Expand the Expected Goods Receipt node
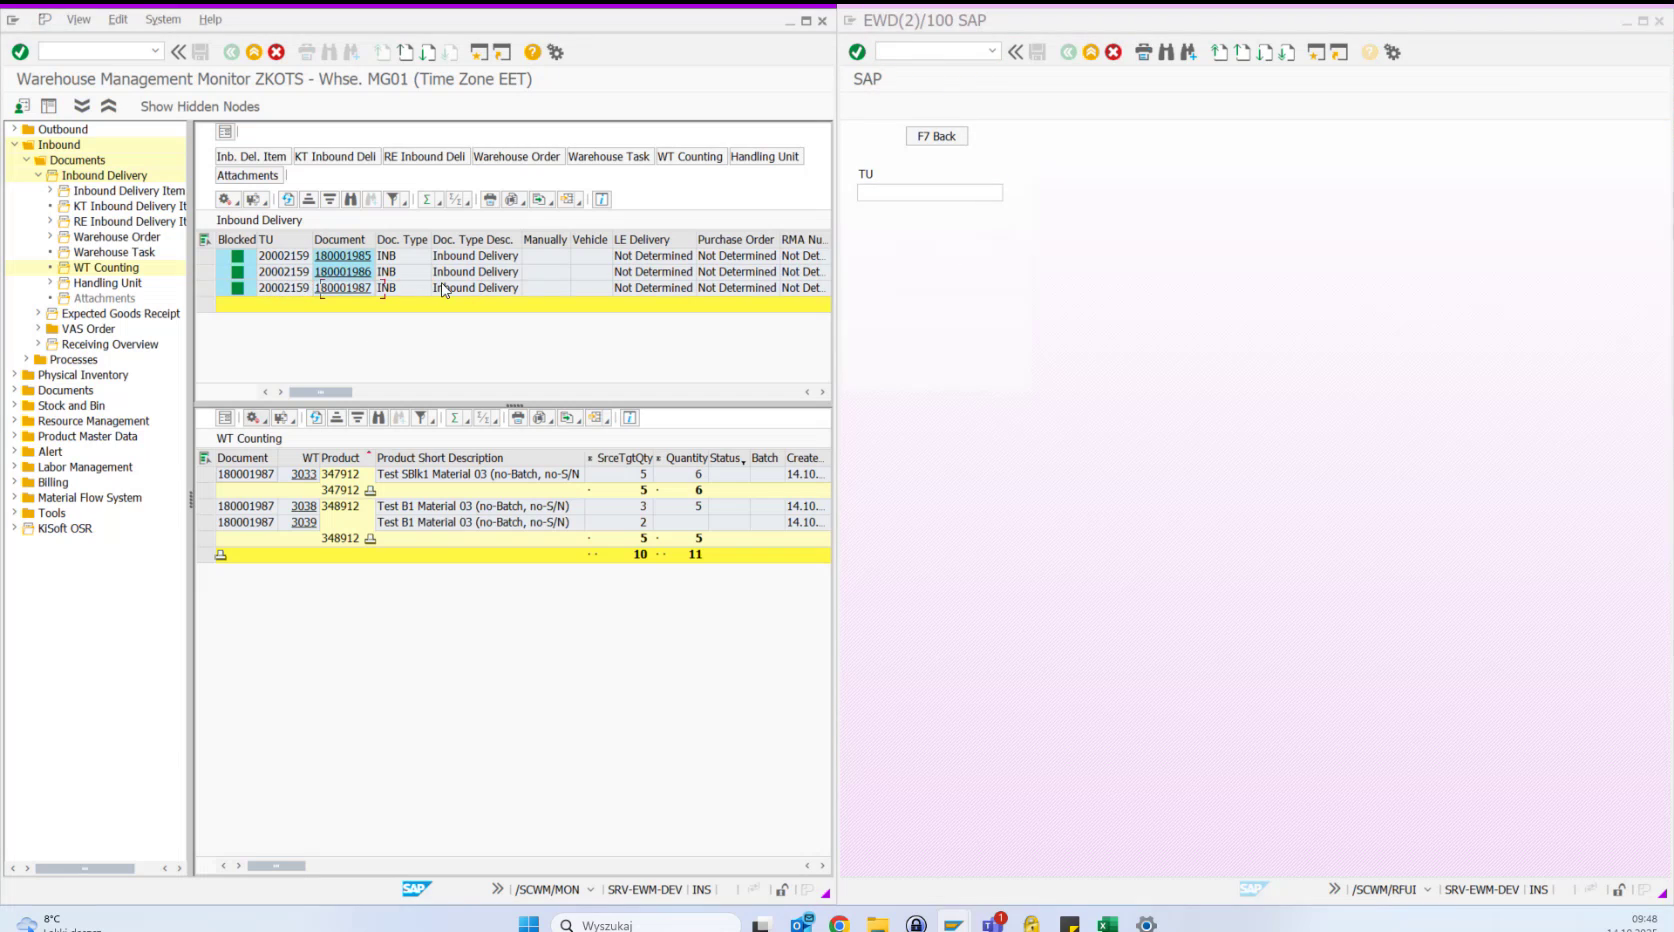 [x=39, y=313]
